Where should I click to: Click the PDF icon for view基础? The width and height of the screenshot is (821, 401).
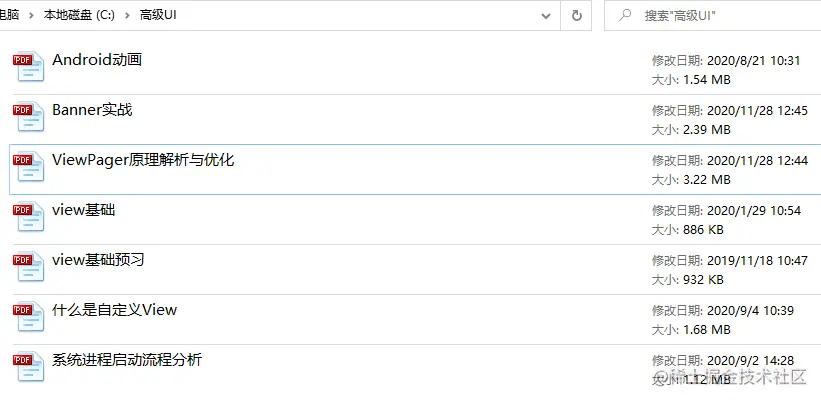[x=29, y=217]
